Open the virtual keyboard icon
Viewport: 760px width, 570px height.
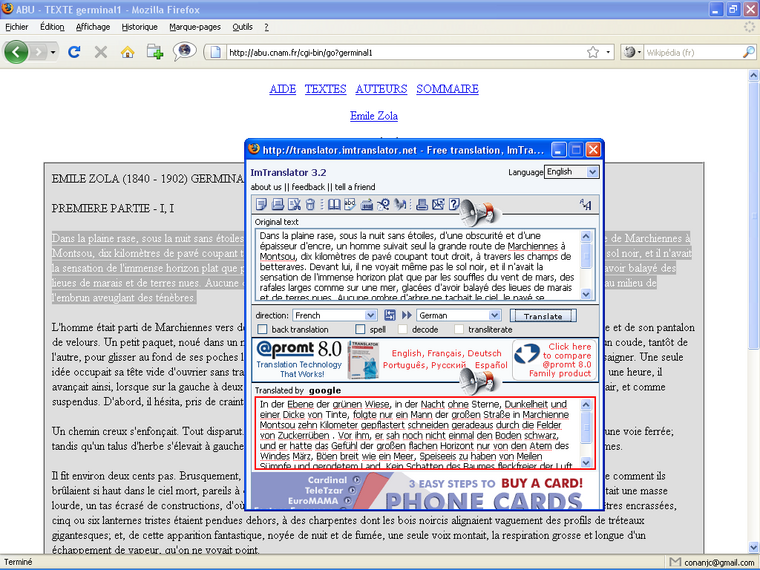pos(367,205)
